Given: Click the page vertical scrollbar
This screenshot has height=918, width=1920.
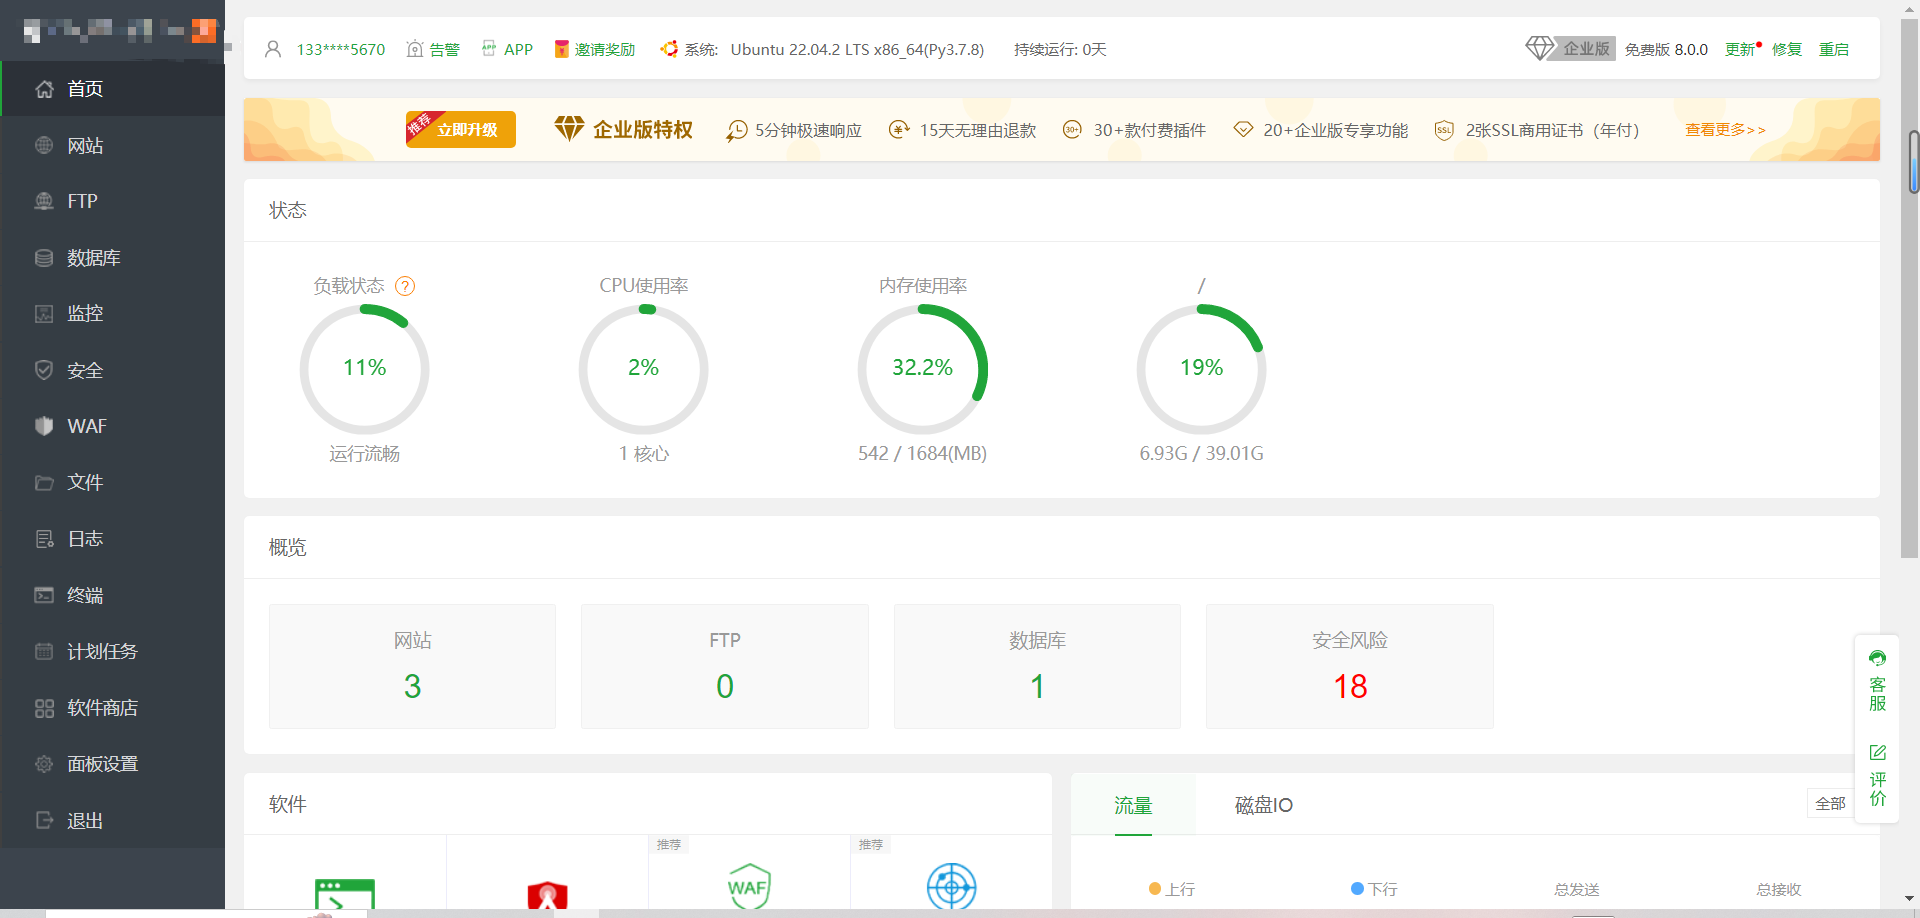Looking at the screenshot, I should (1909, 290).
